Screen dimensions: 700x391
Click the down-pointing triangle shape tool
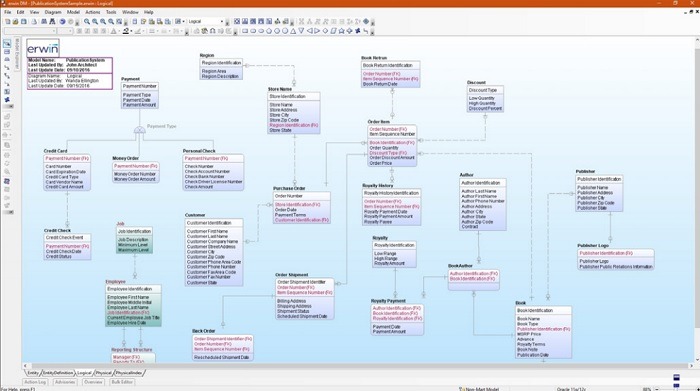(x=301, y=31)
